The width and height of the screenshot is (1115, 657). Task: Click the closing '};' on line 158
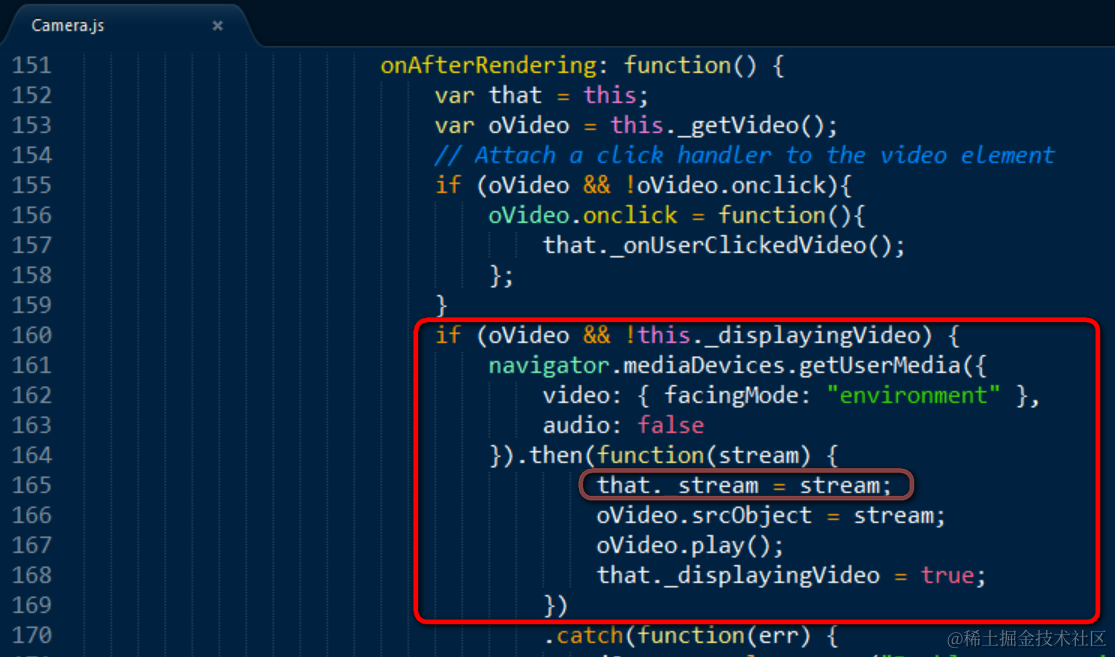point(501,275)
